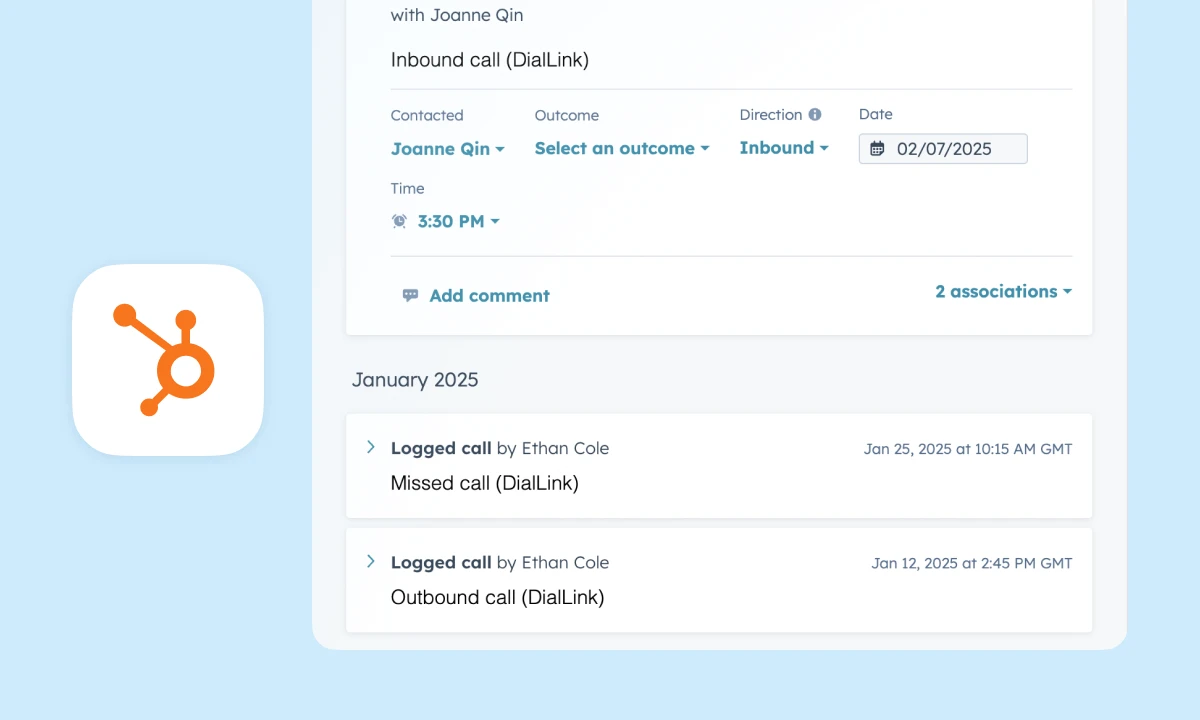Click the calendar icon in Date field
The height and width of the screenshot is (720, 1200).
point(877,149)
